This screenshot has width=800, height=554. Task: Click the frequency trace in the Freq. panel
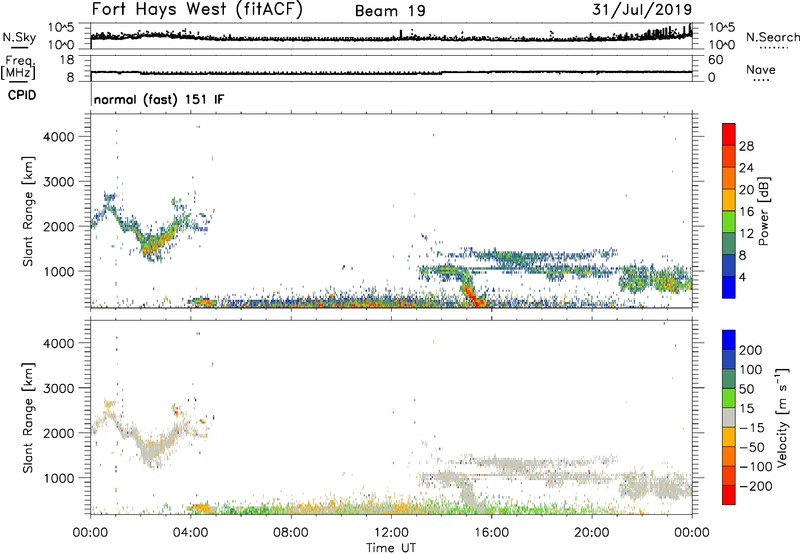click(x=391, y=72)
